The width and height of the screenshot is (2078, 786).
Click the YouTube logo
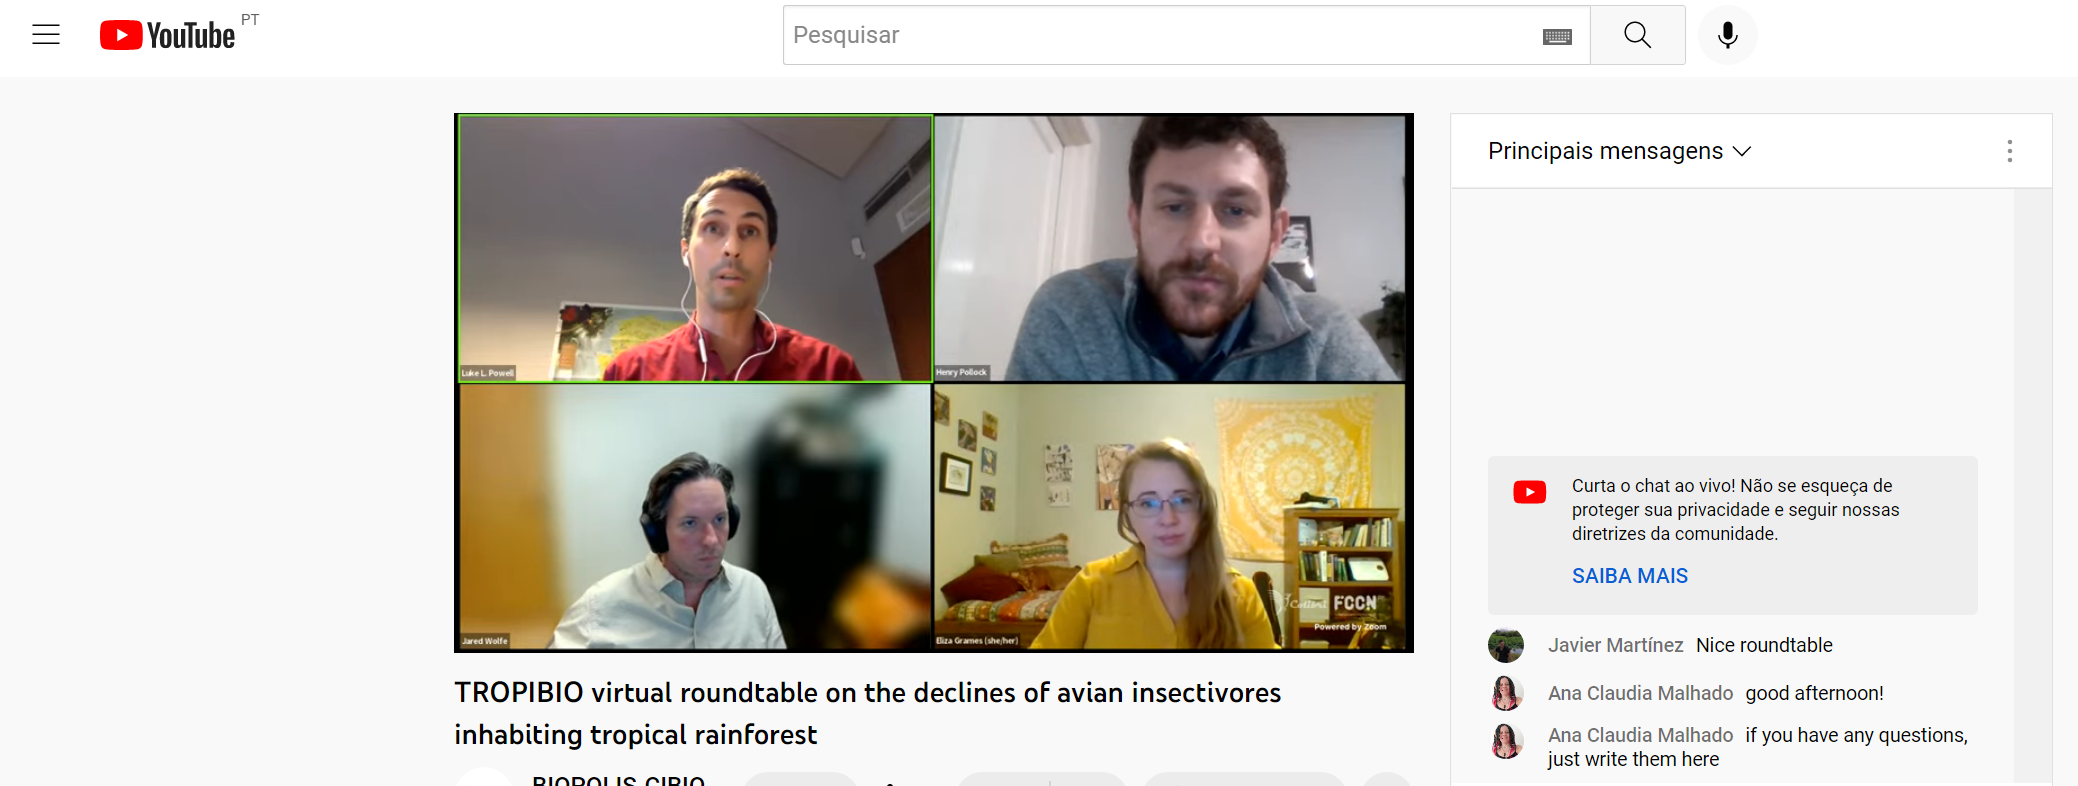pyautogui.click(x=167, y=35)
